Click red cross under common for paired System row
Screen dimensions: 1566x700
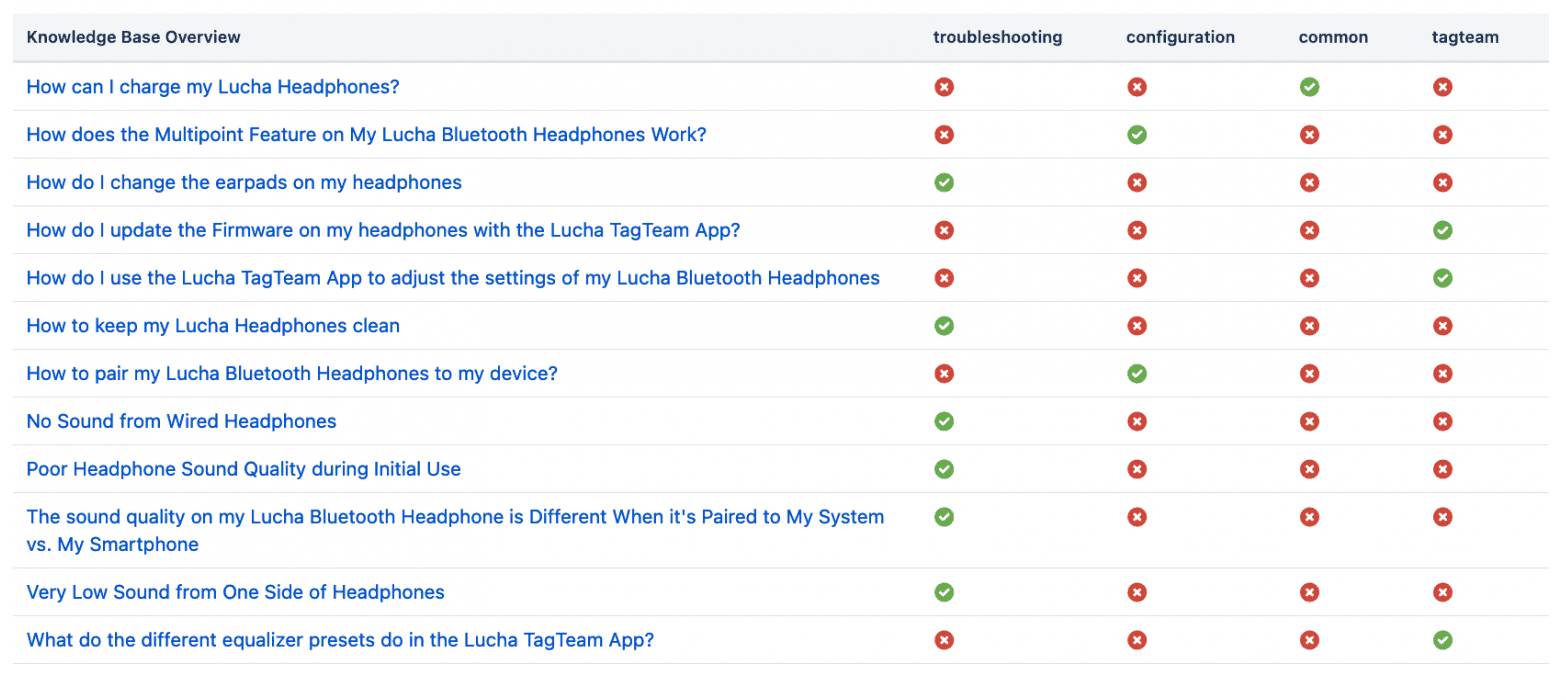[1309, 517]
